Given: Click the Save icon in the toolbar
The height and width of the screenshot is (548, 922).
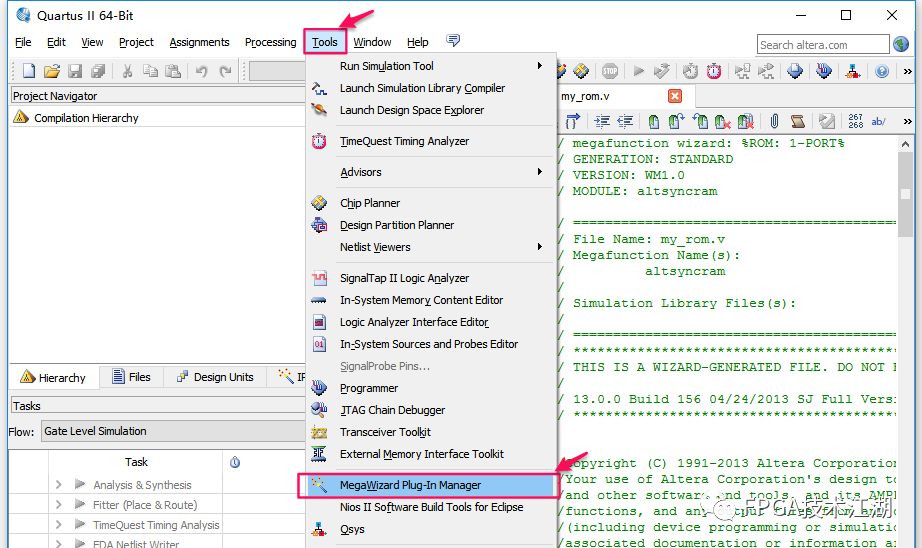Looking at the screenshot, I should pos(75,71).
